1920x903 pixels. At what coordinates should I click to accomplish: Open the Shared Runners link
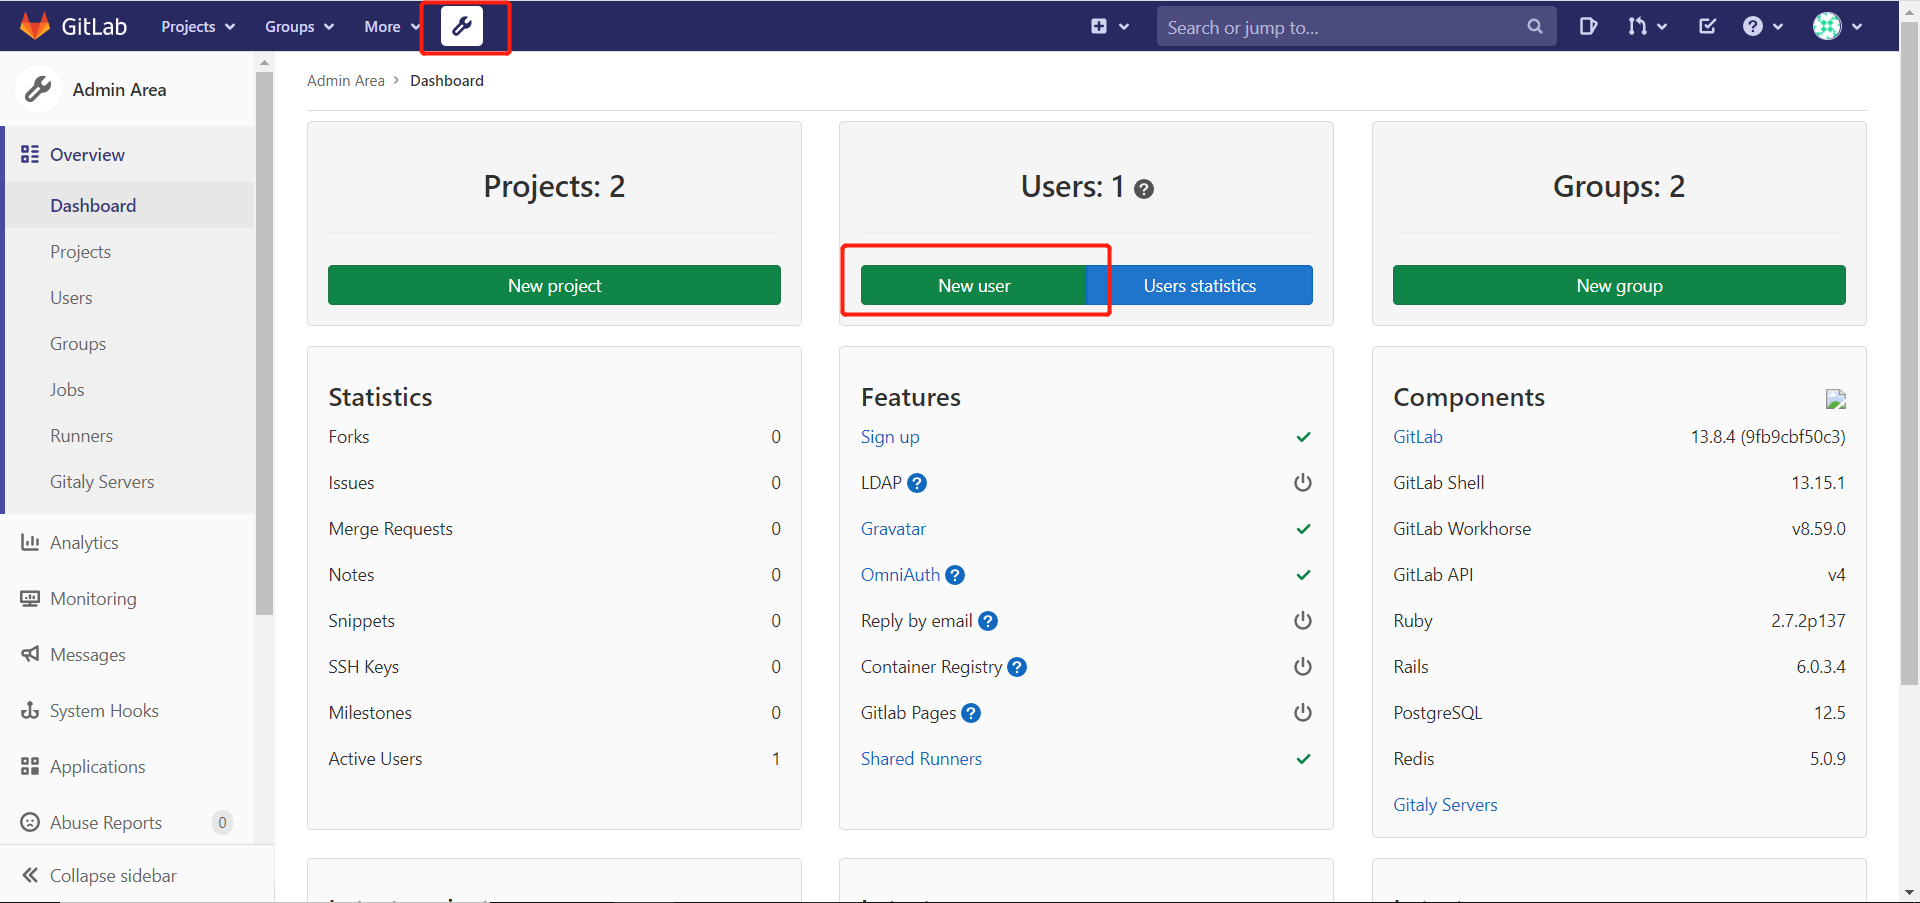point(921,759)
